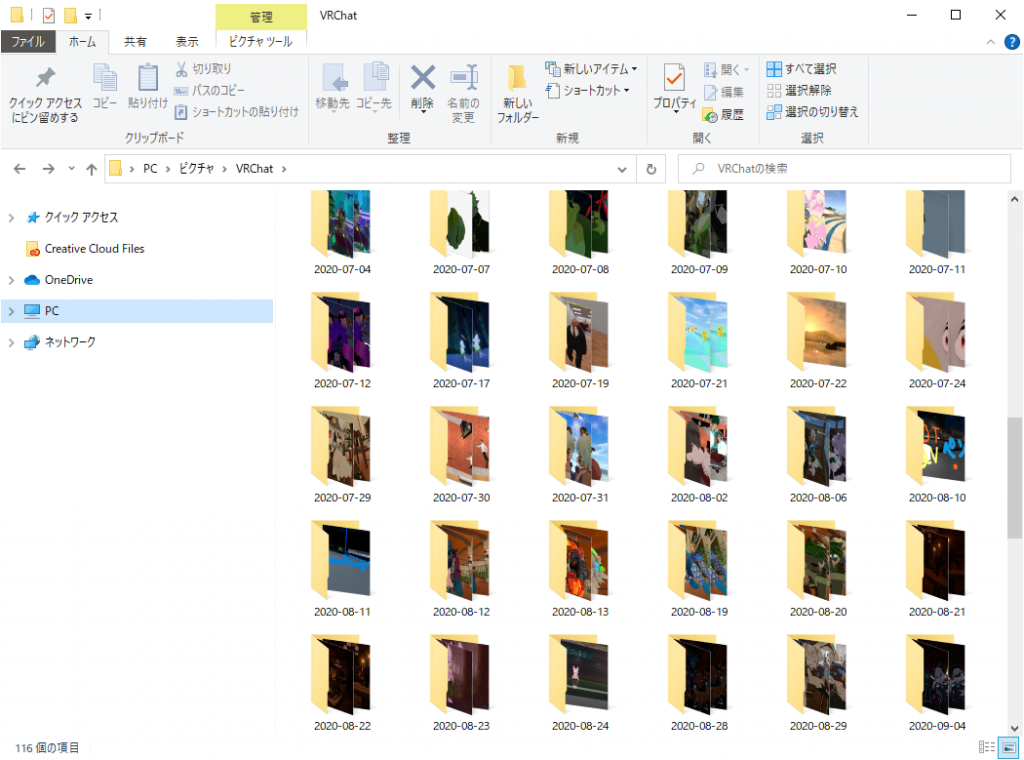
Task: Click the forward navigation arrow
Action: 48,169
